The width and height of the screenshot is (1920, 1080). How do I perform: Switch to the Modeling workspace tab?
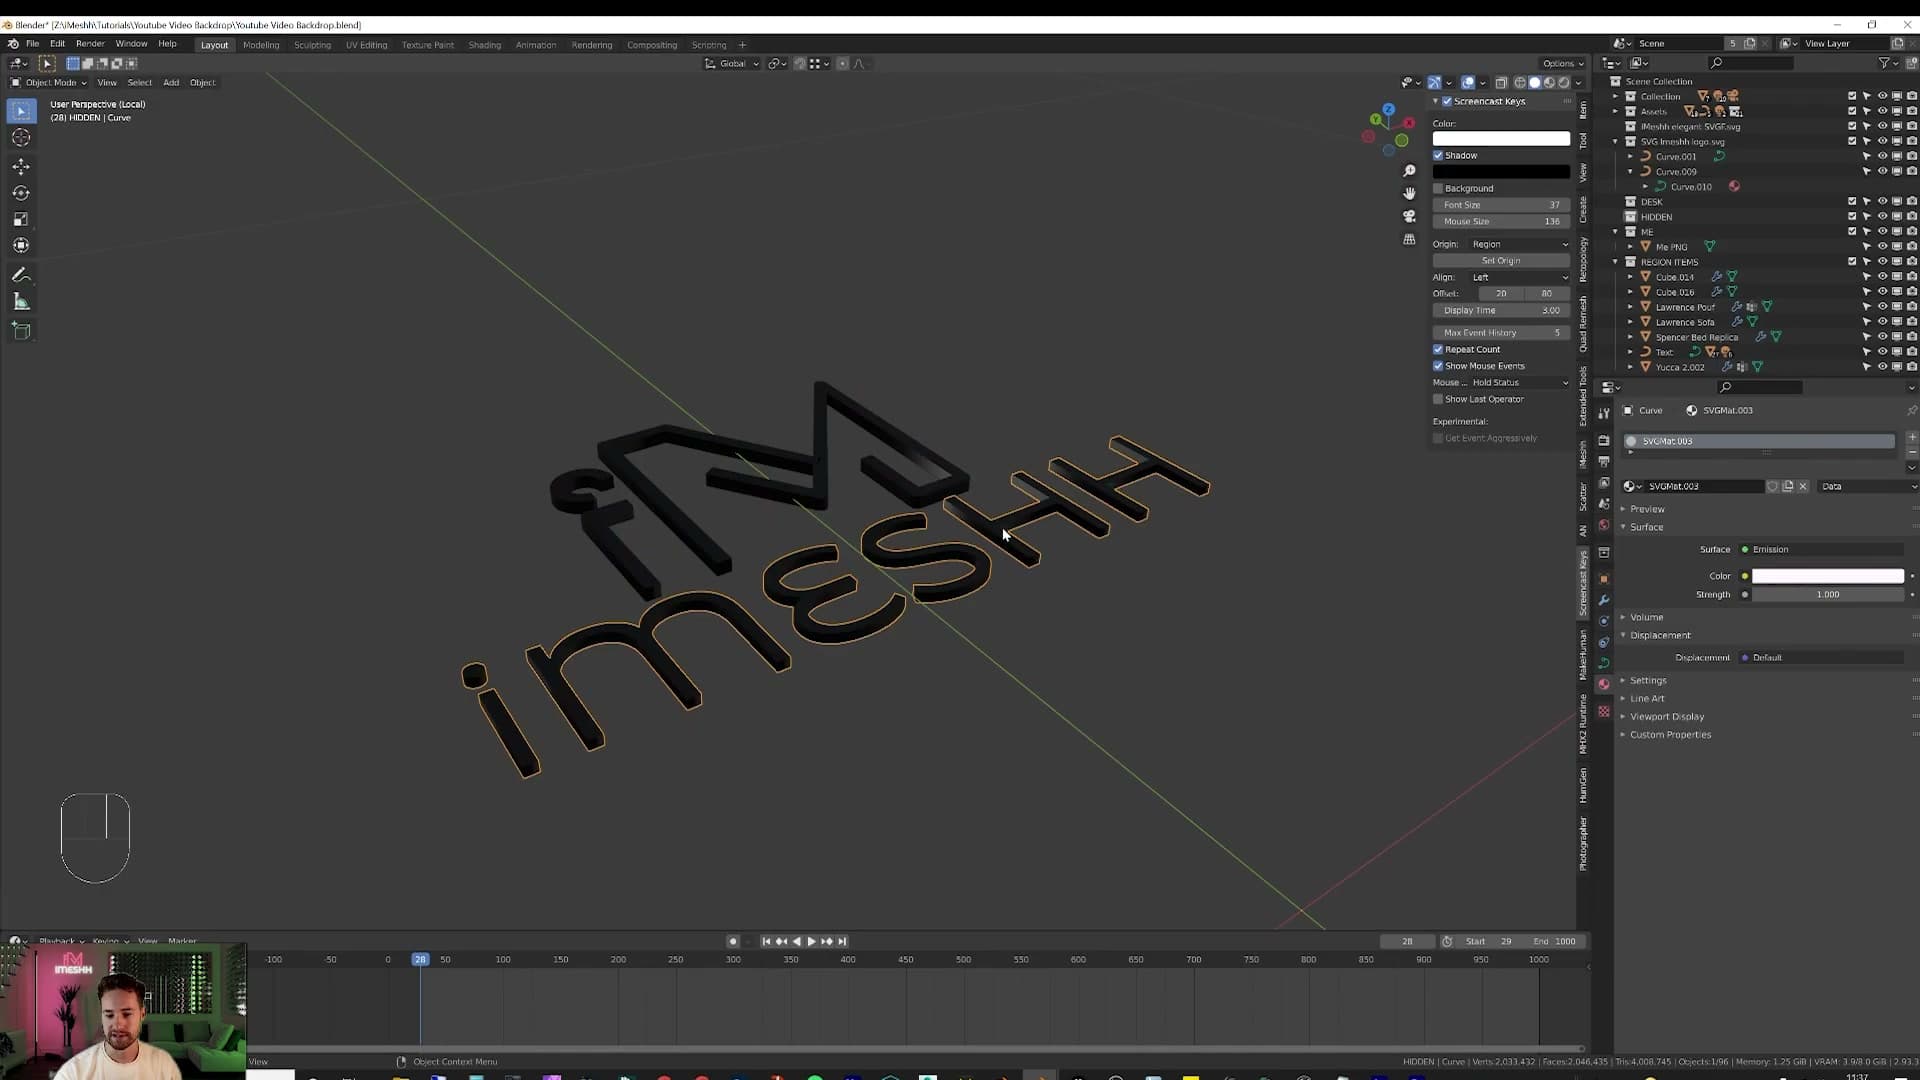click(261, 45)
